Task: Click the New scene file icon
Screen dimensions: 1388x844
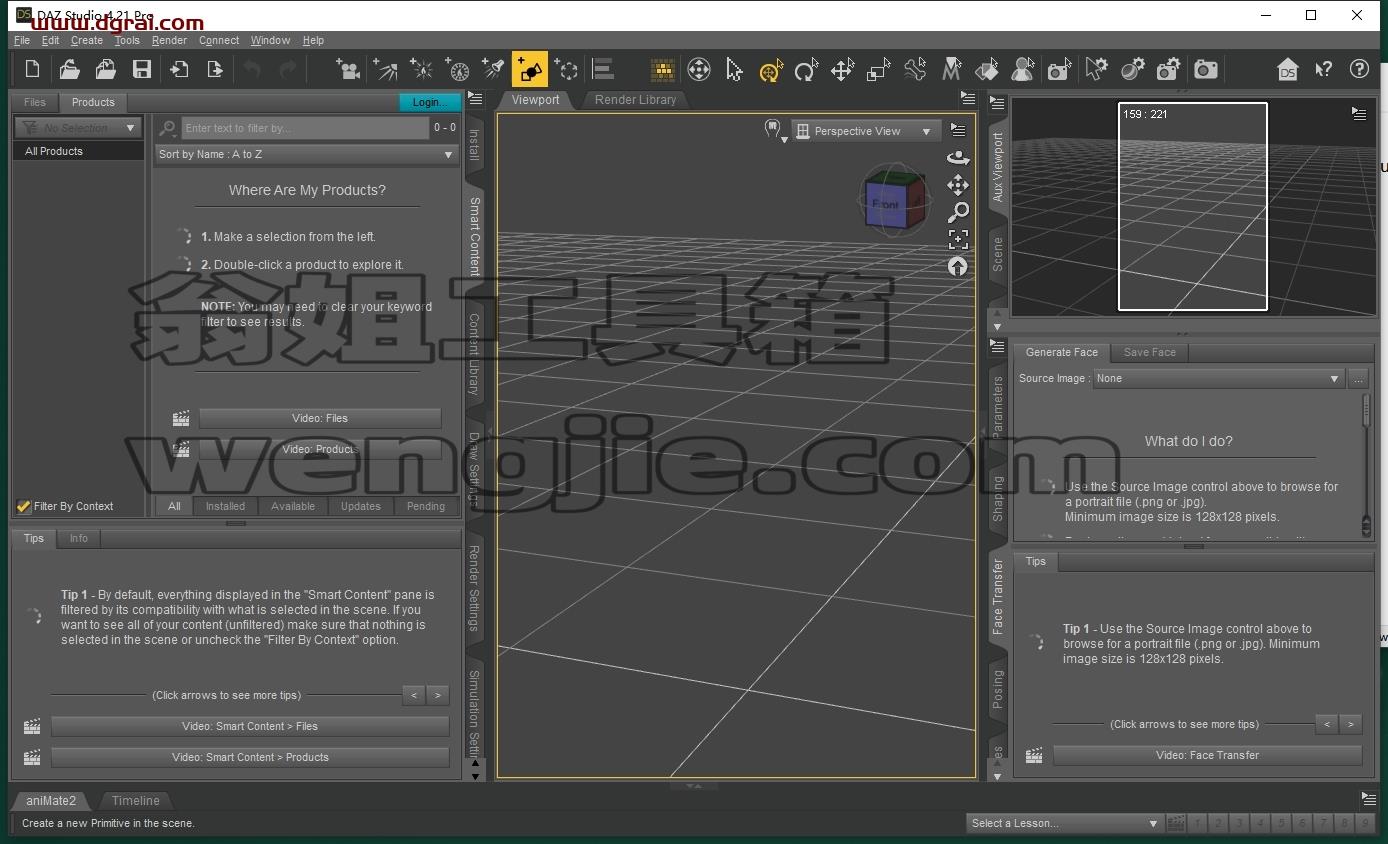Action: 33,69
